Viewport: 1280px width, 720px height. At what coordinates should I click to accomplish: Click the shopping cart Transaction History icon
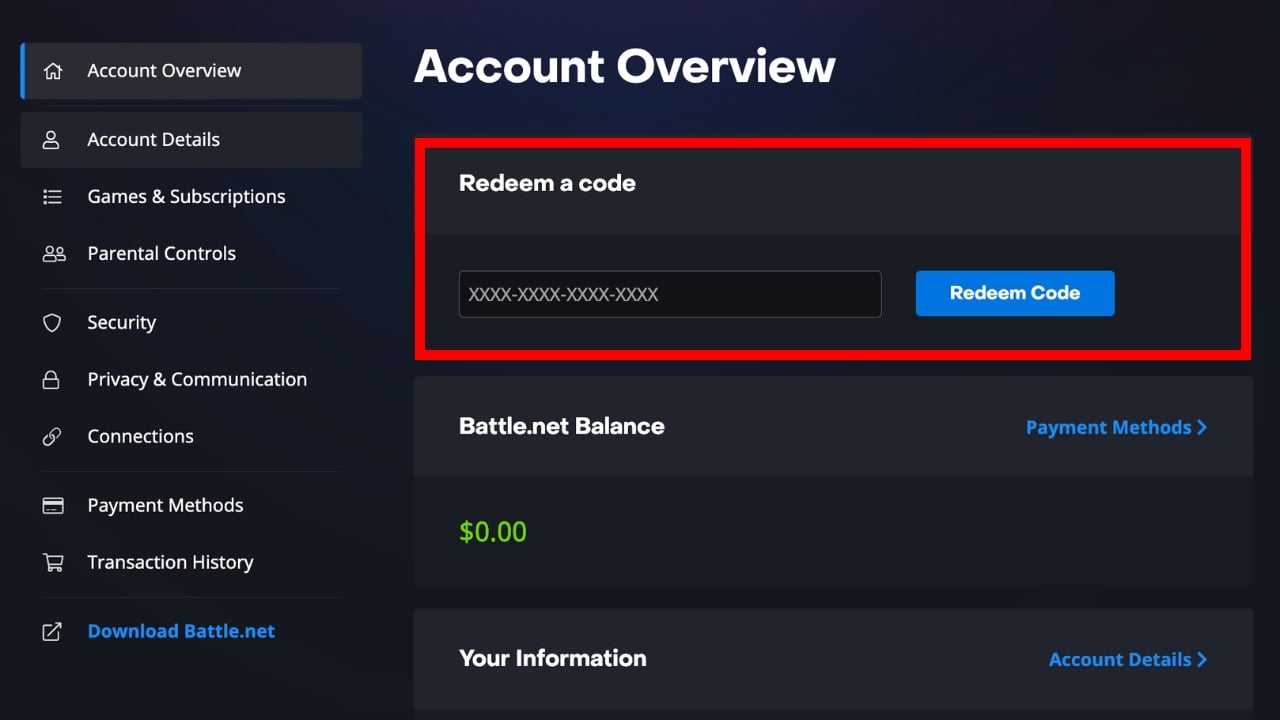[53, 563]
